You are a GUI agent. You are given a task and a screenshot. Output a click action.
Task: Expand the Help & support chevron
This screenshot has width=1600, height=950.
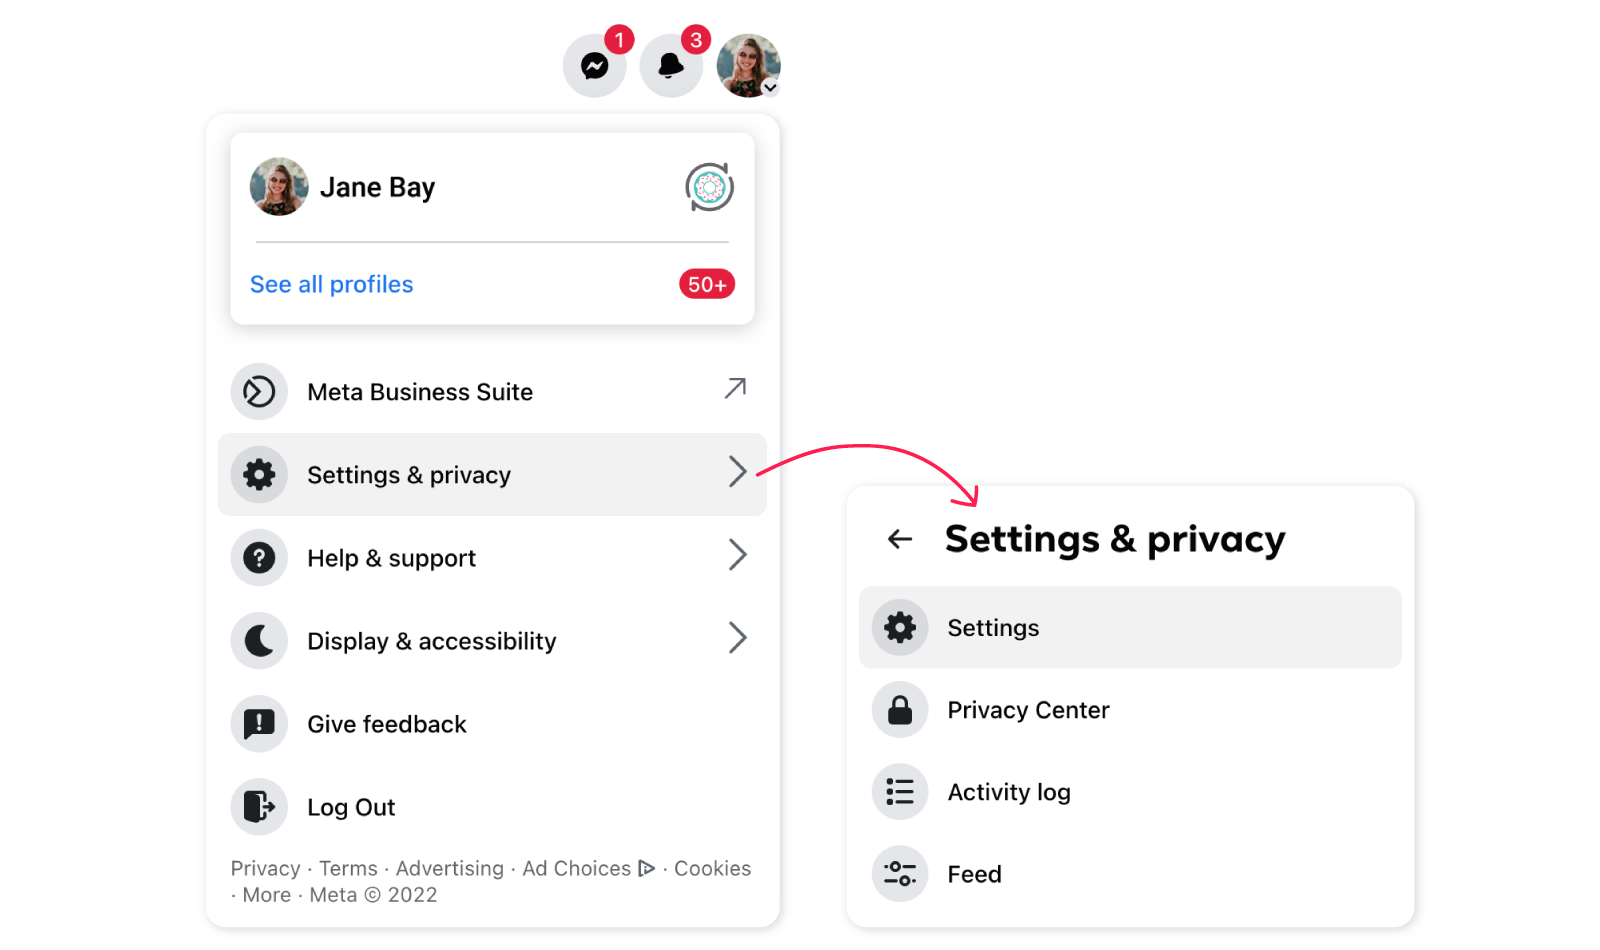coord(737,554)
